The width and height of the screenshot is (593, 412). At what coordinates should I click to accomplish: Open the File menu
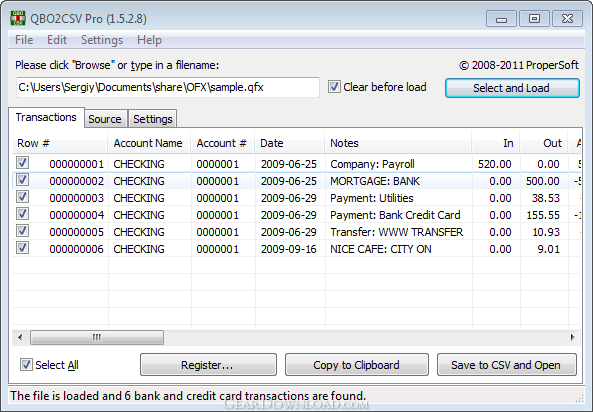click(24, 40)
